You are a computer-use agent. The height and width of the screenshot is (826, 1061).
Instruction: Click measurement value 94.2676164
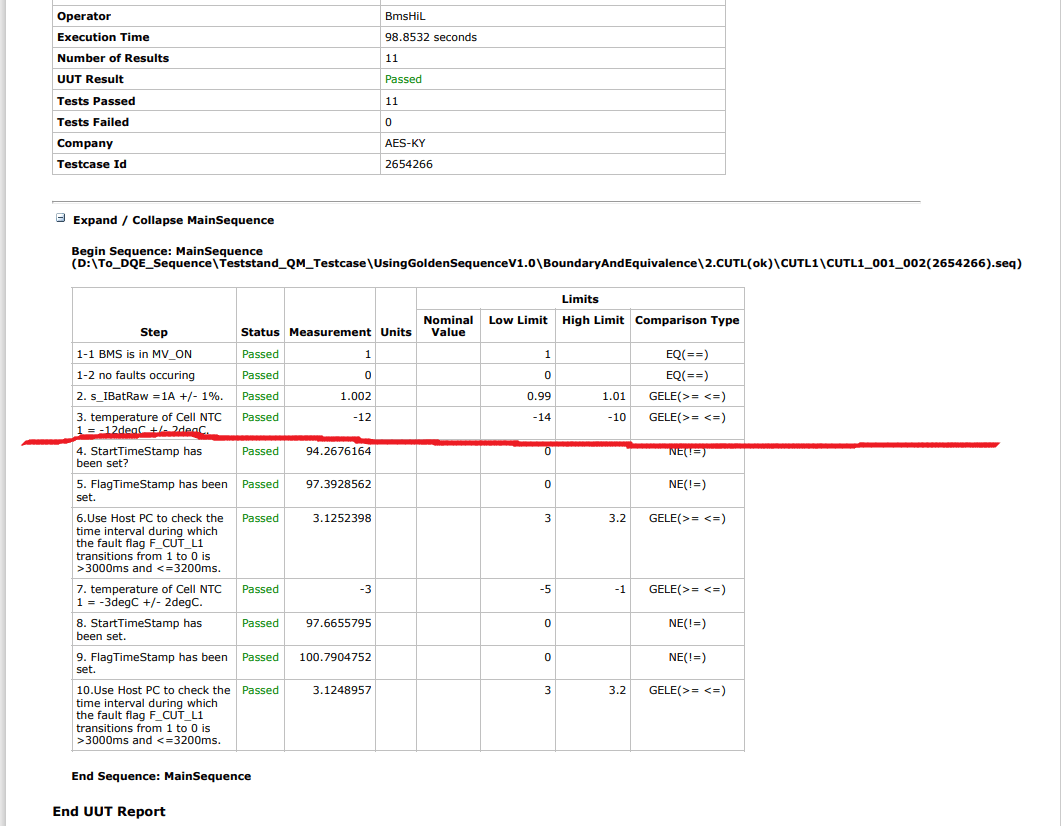tap(338, 451)
